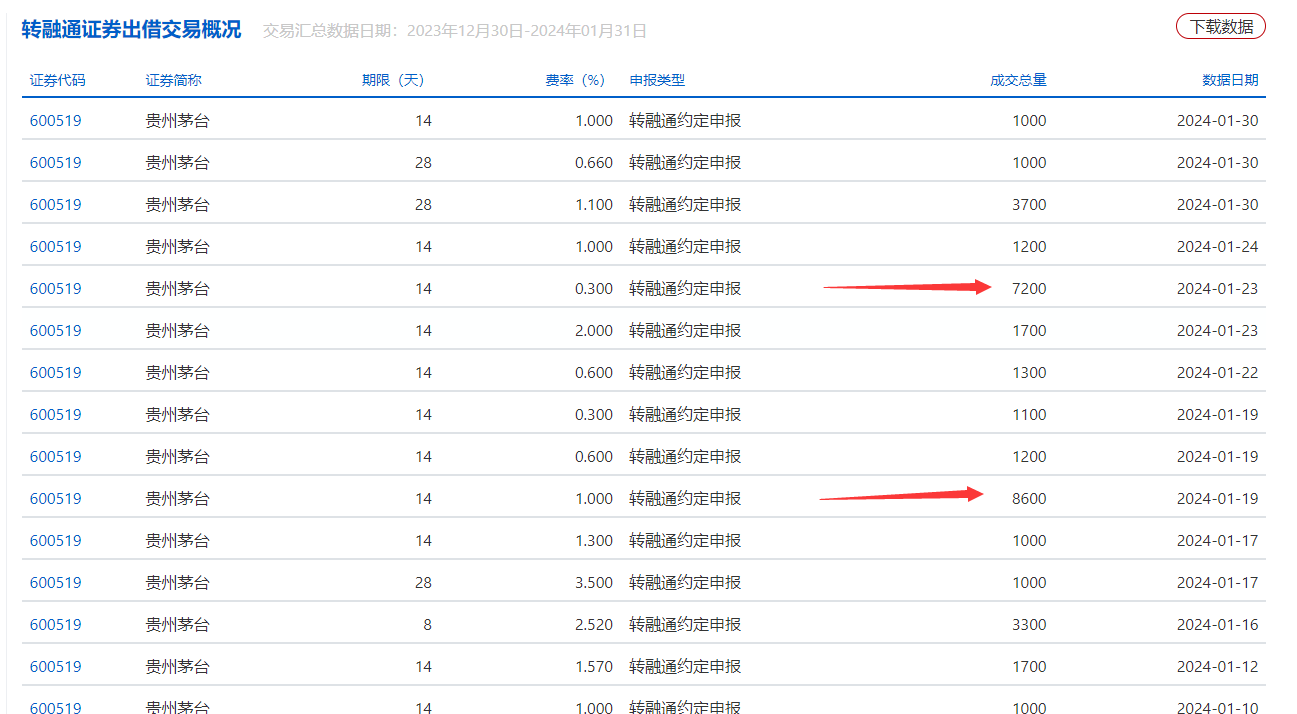The height and width of the screenshot is (714, 1297).
Task: Select the fee rate 0.660
Action: click(x=594, y=163)
